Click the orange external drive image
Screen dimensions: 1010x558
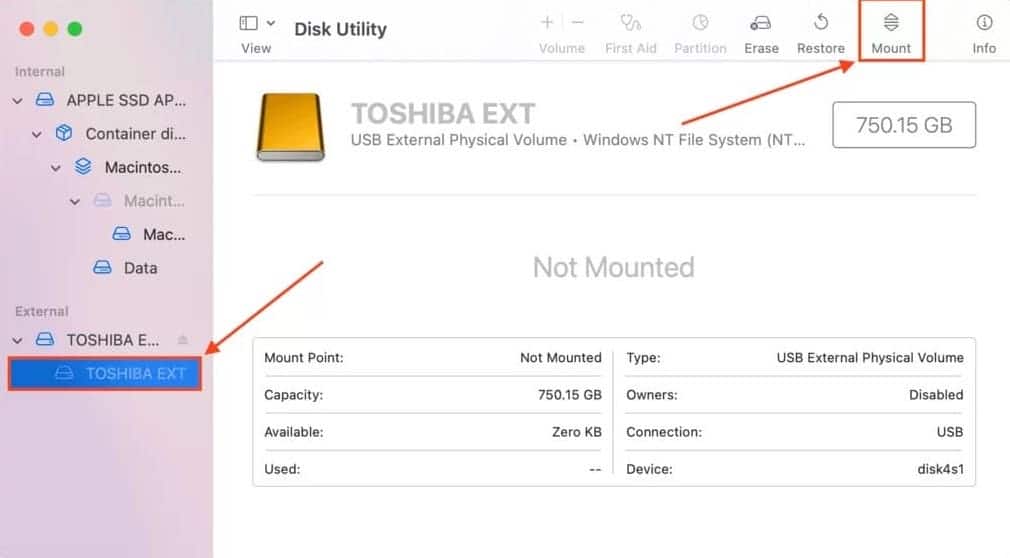290,127
